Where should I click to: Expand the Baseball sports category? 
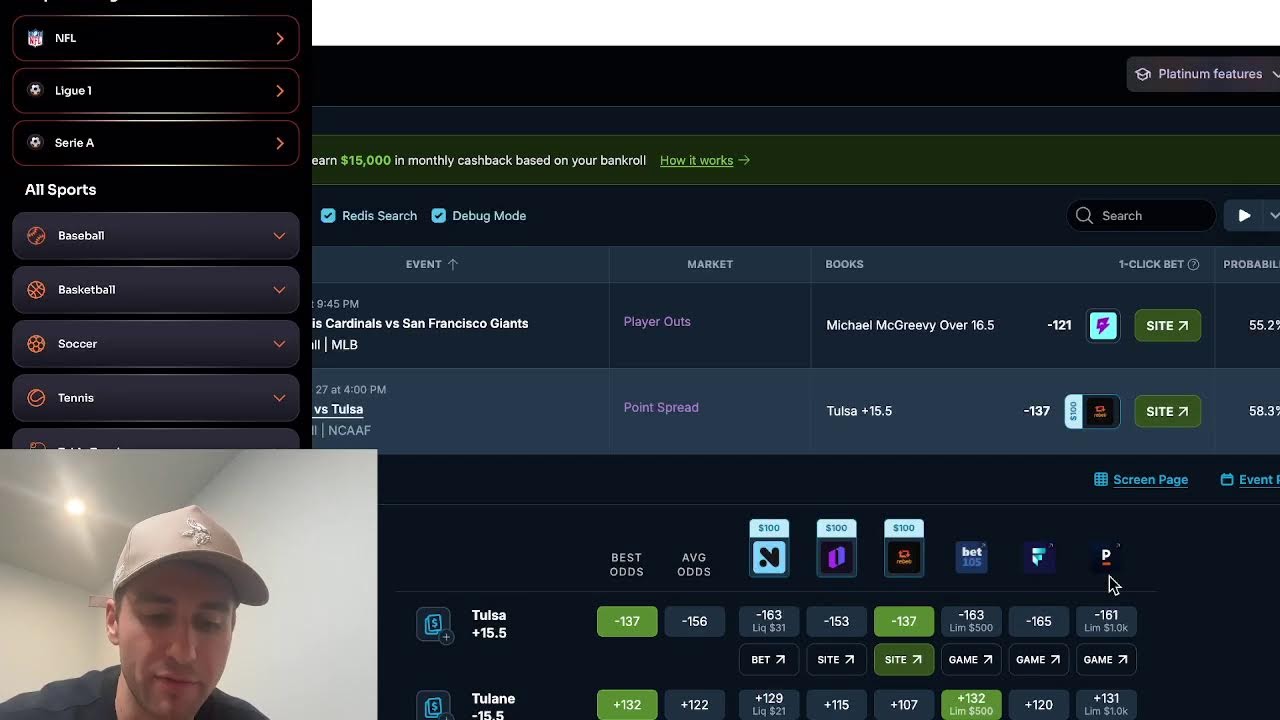pyautogui.click(x=155, y=236)
